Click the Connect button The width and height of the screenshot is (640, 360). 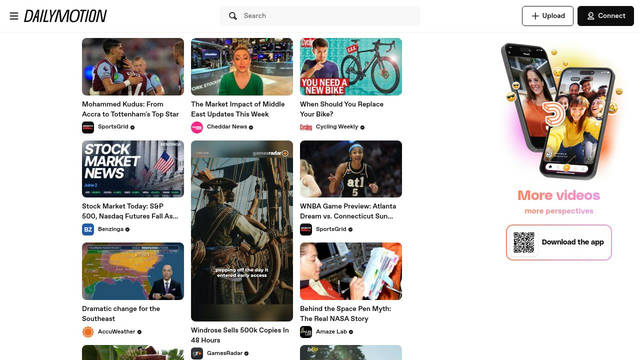click(605, 16)
